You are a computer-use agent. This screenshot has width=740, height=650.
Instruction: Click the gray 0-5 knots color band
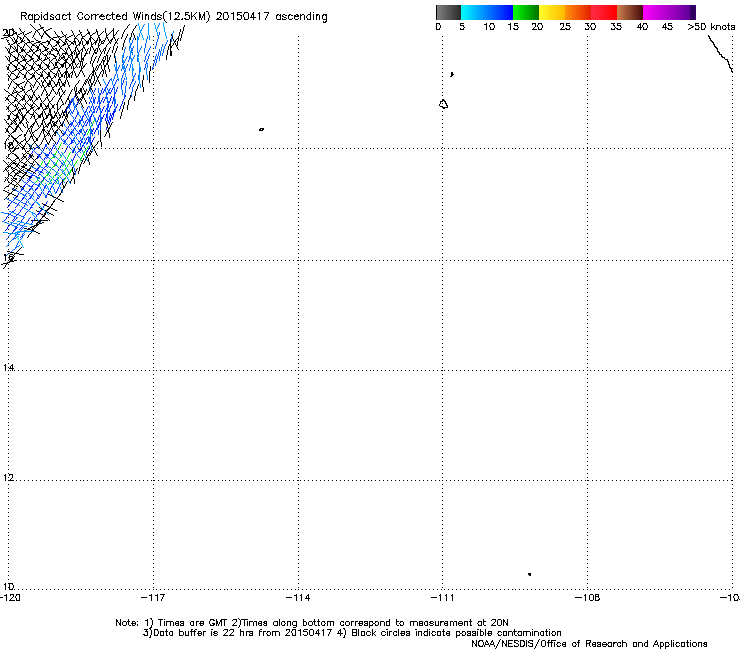click(448, 12)
